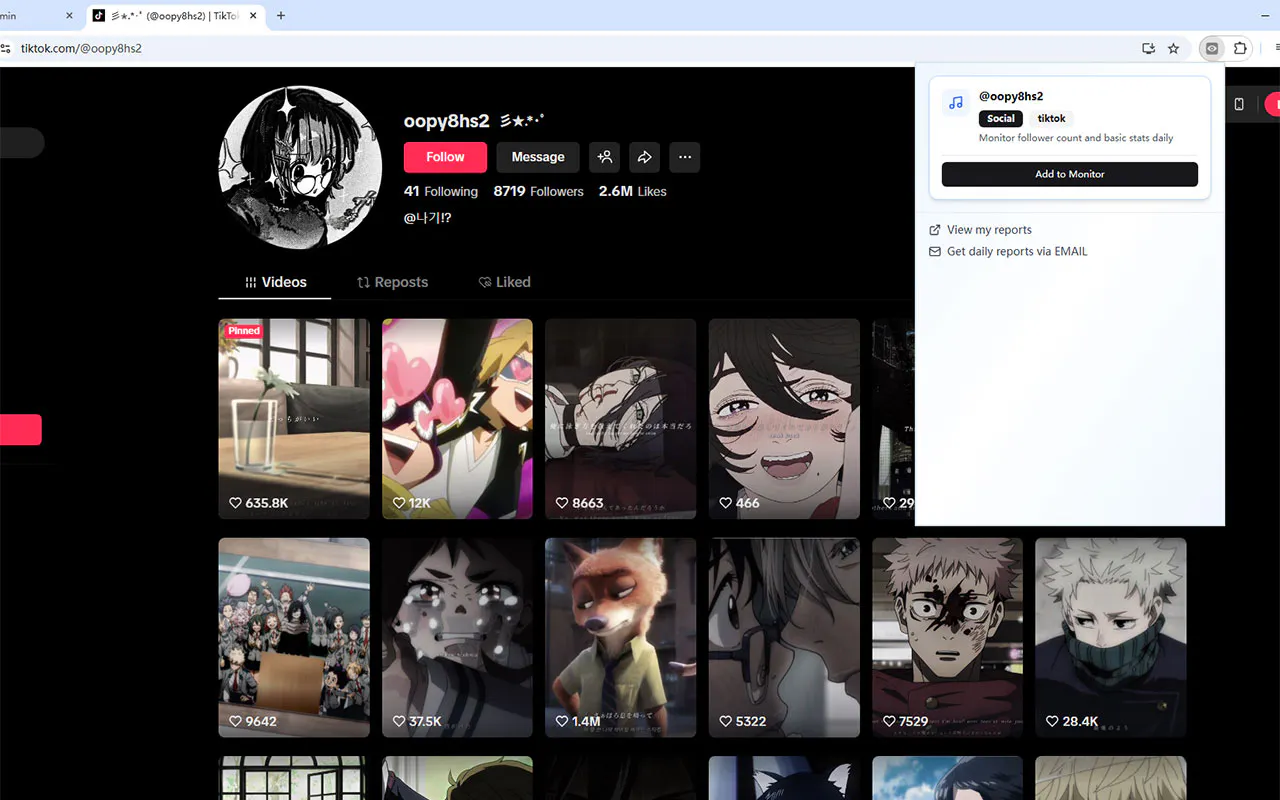This screenshot has height=800, width=1280.
Task: Click the Social tag in popup
Action: (1001, 118)
